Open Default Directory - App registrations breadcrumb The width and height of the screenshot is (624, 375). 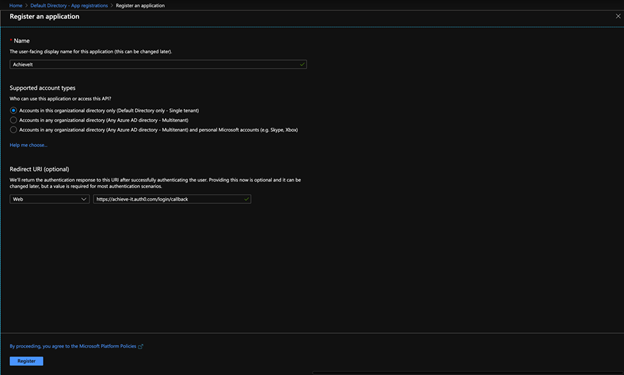tap(69, 6)
